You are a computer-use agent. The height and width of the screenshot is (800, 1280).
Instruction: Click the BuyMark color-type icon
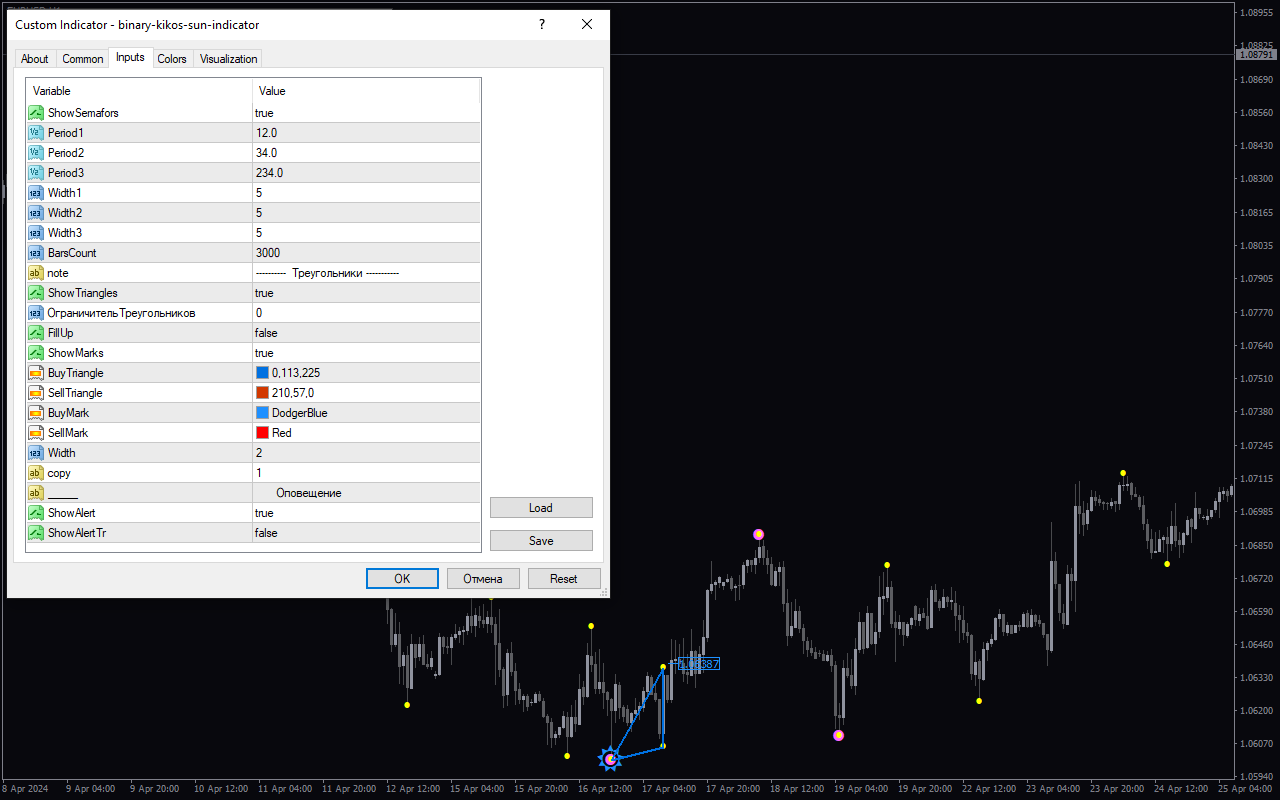coord(35,413)
